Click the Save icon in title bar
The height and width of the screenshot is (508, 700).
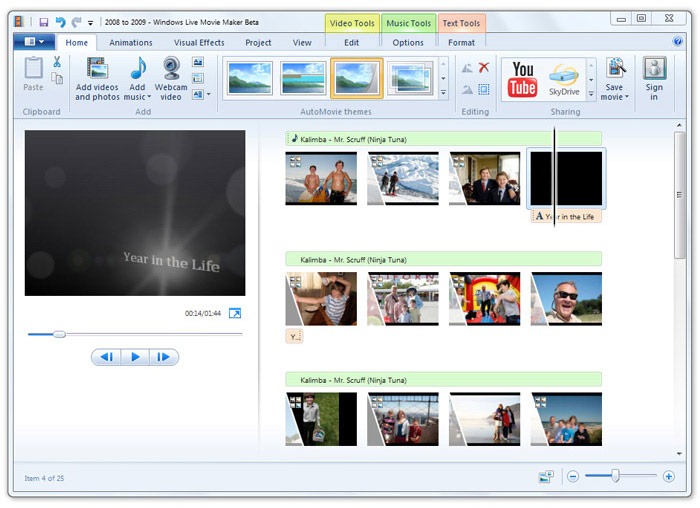click(44, 22)
